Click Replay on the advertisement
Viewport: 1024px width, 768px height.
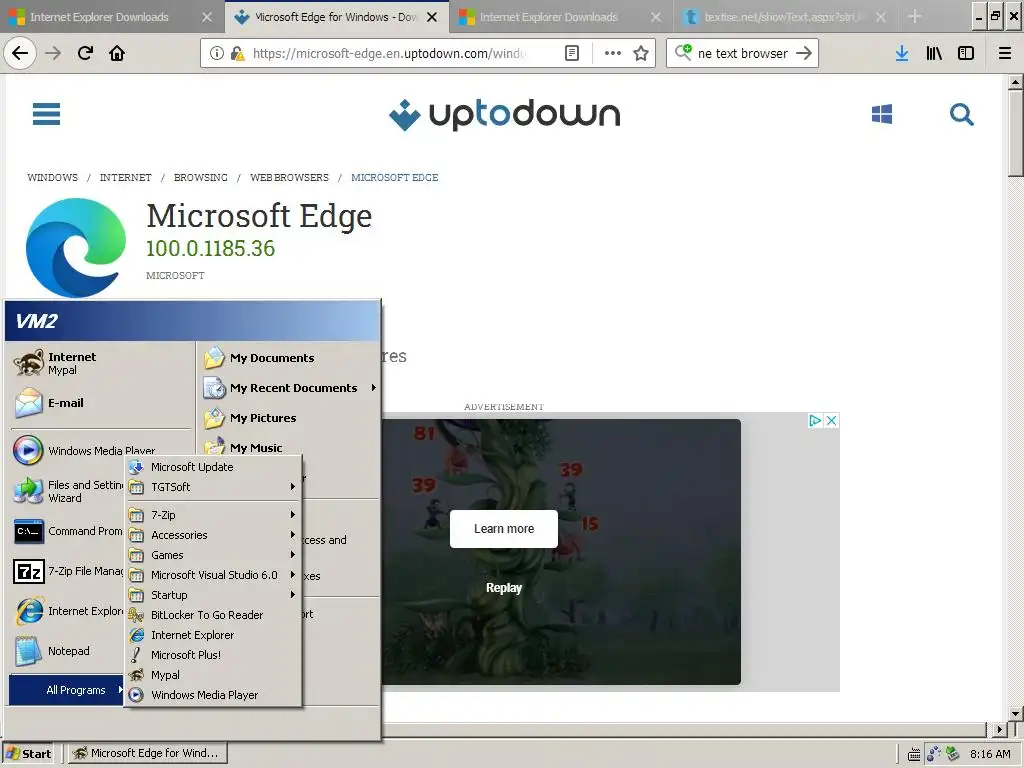pyautogui.click(x=504, y=588)
